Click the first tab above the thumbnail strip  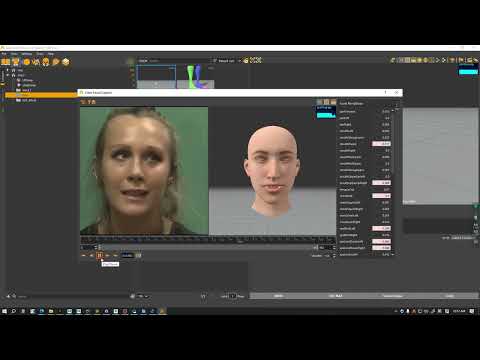143,61
